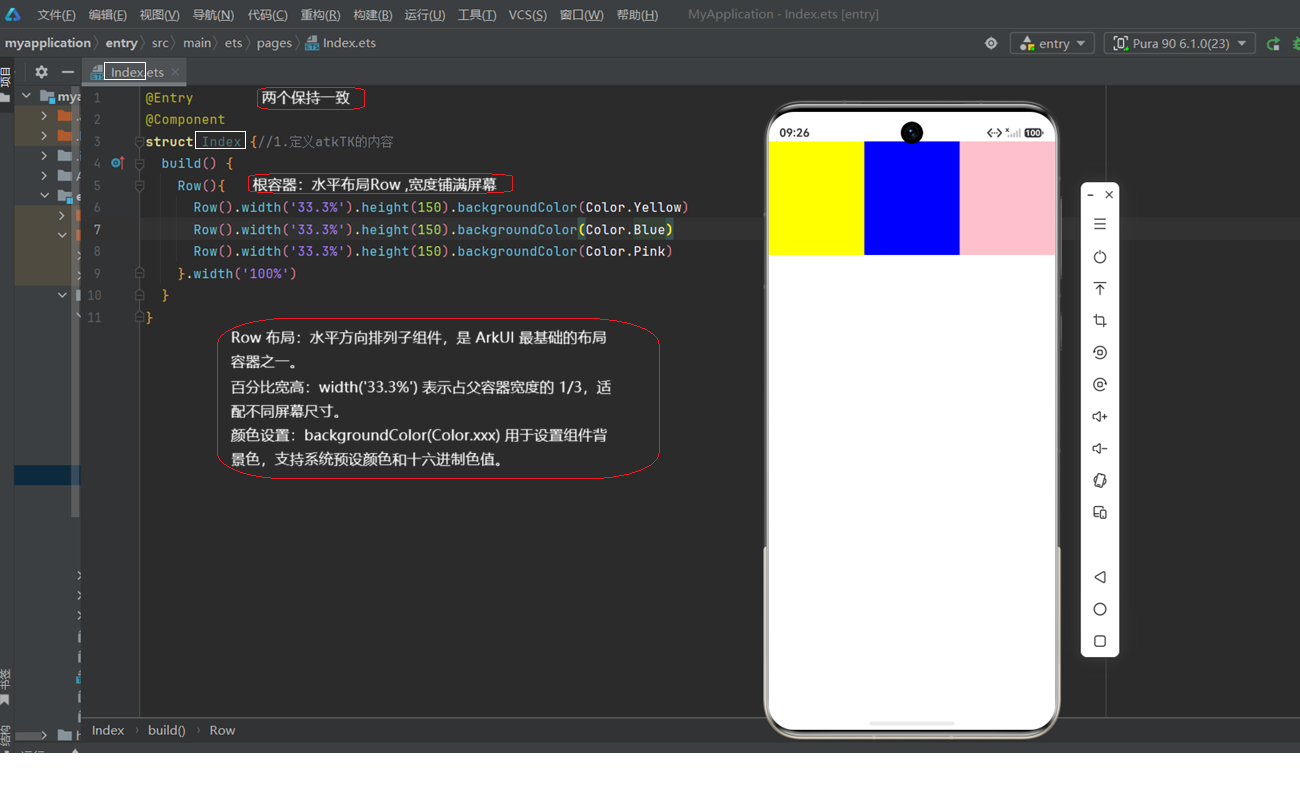Click the emulator always-on-top arrow icon
Viewport: 1300px width, 785px height.
[x=1100, y=289]
